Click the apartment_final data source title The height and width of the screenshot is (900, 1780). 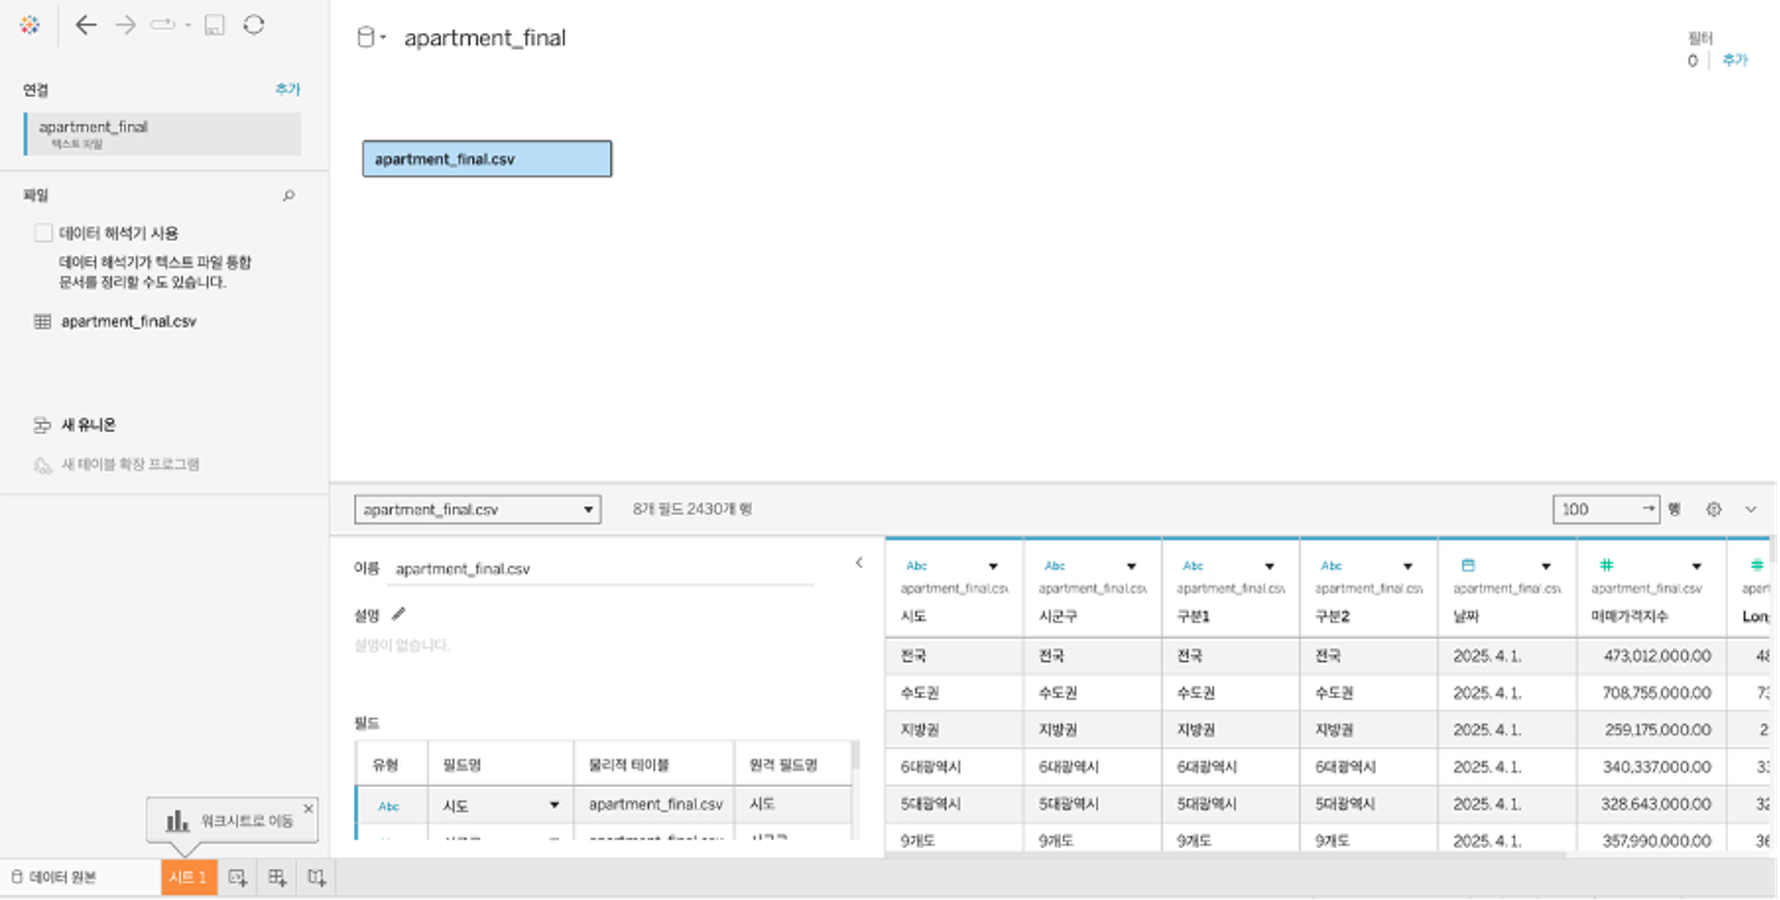pos(485,38)
